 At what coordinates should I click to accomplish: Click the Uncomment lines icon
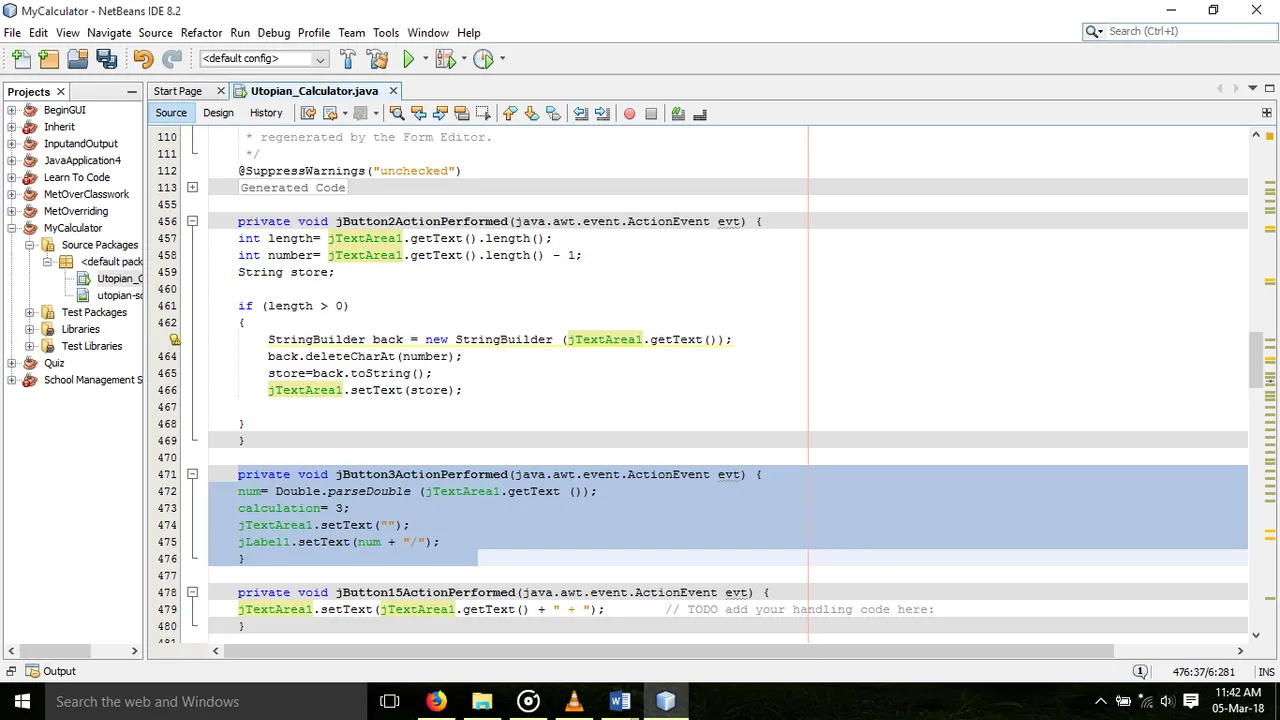pyautogui.click(x=700, y=113)
